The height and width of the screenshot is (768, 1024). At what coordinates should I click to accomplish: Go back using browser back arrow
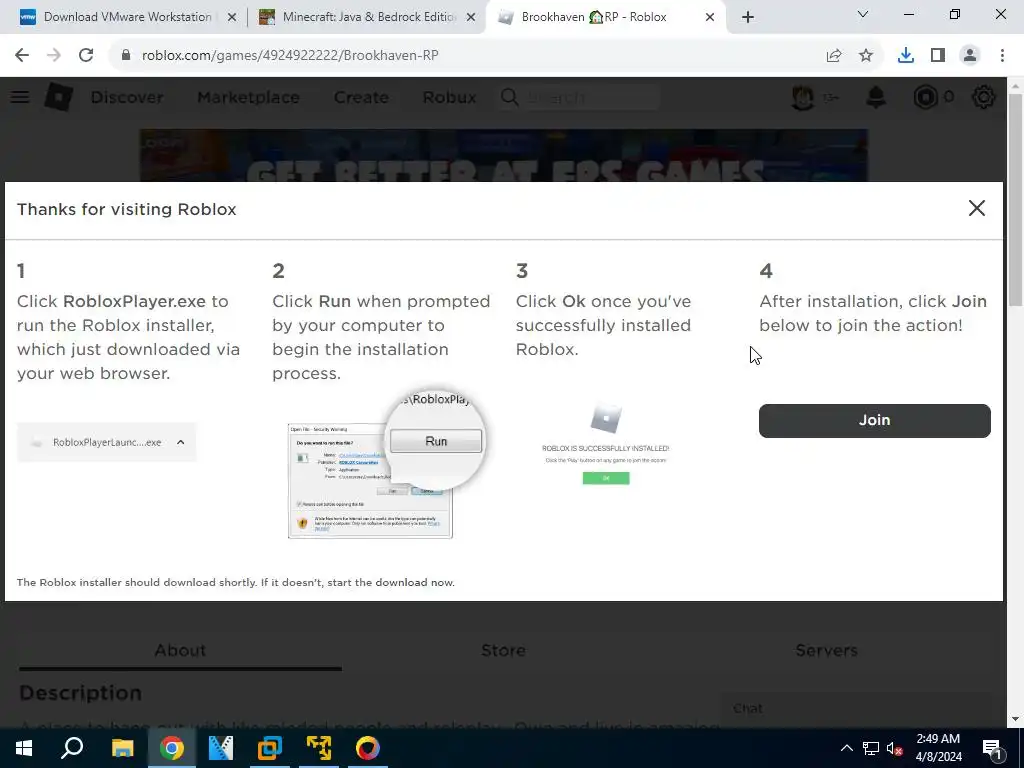22,55
